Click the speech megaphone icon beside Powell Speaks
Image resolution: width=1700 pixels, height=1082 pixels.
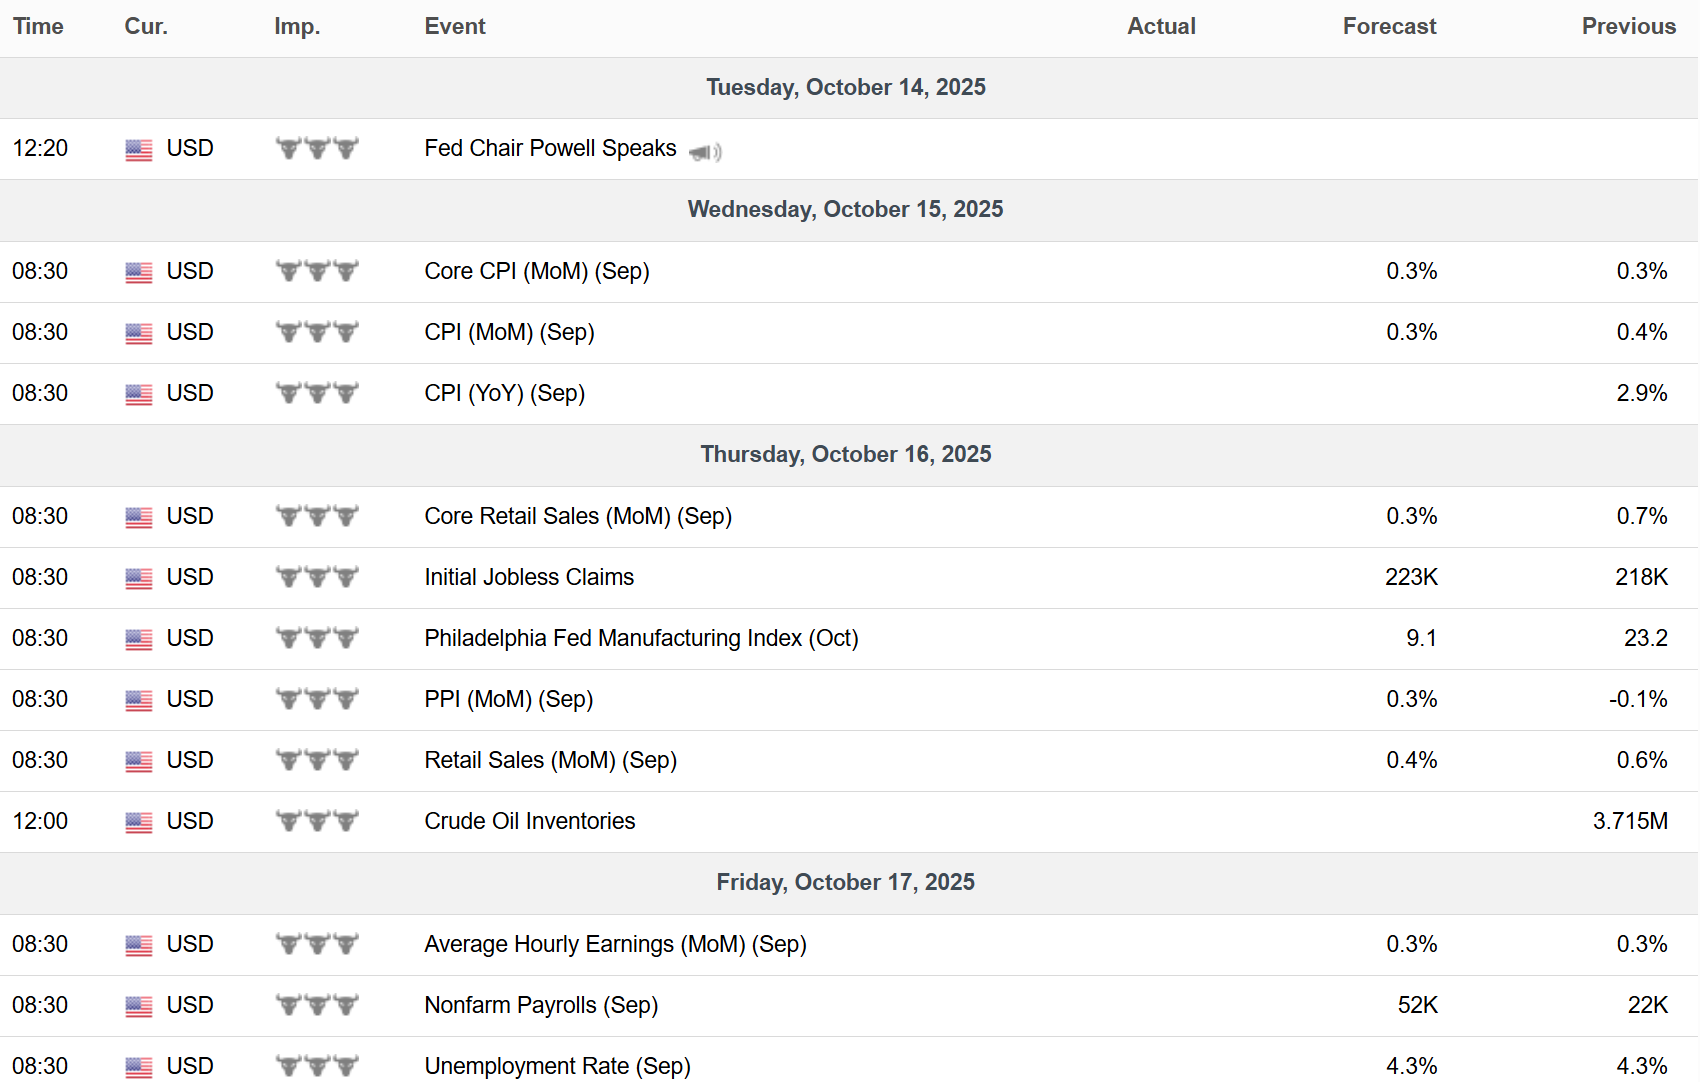pyautogui.click(x=705, y=151)
